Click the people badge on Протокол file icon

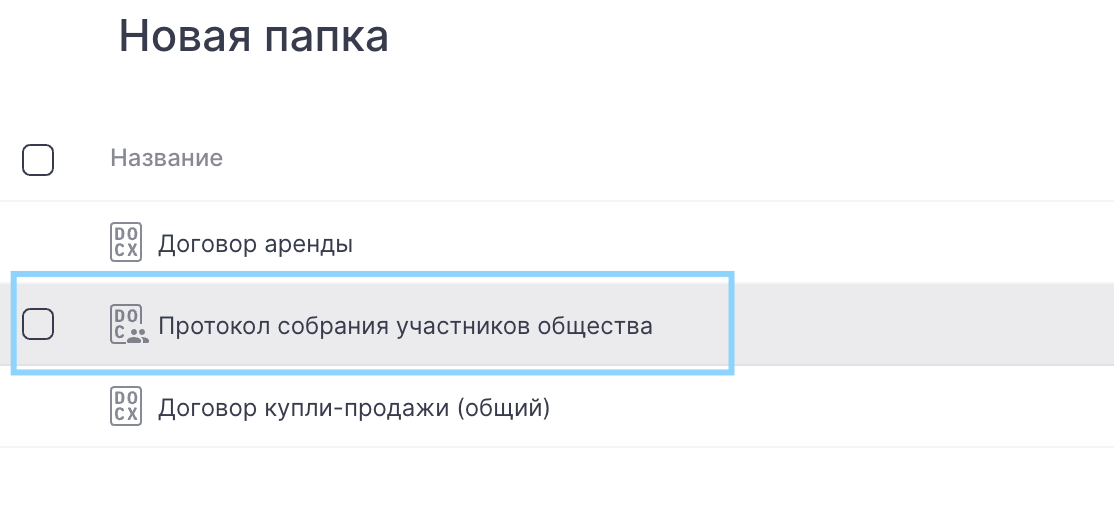pos(138,336)
